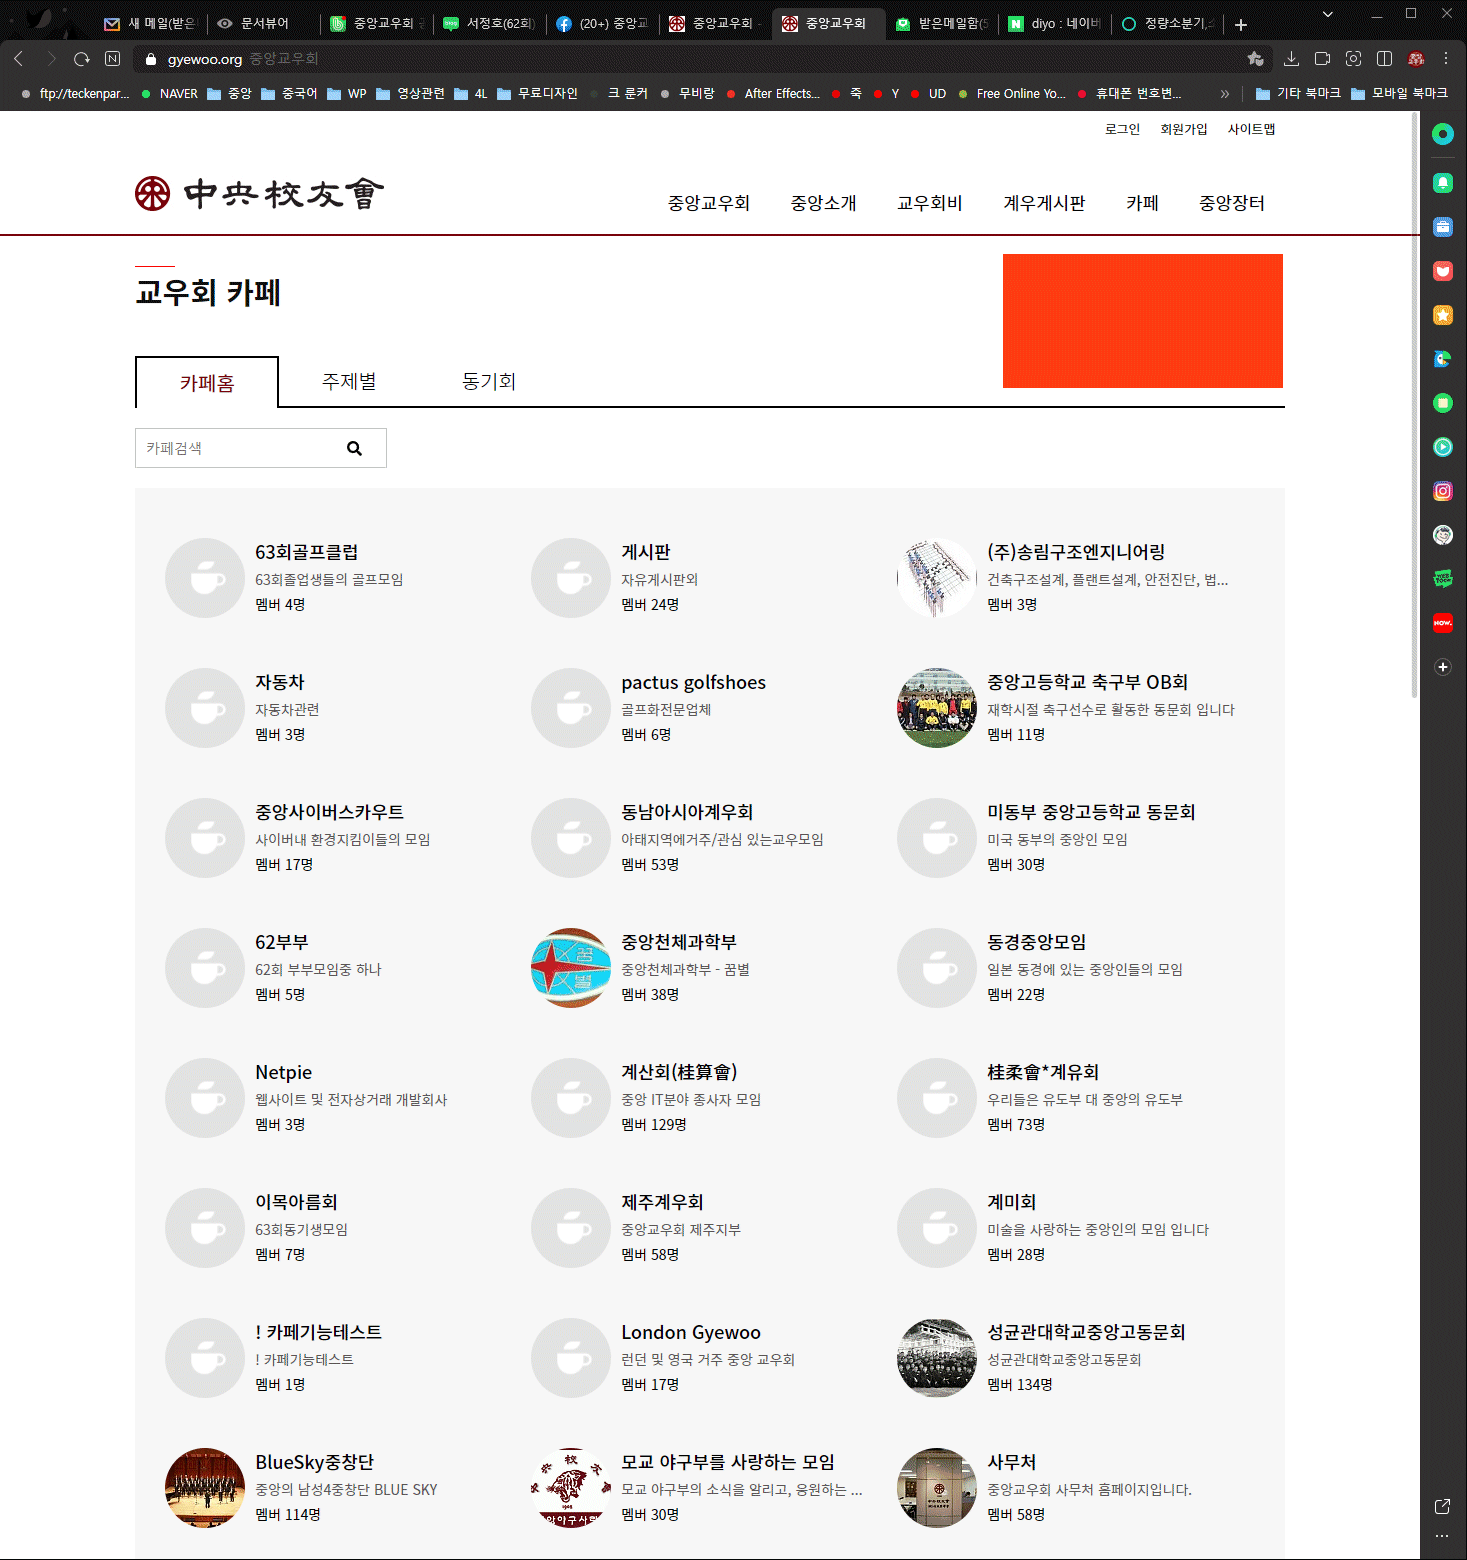Click the red NOW sidebar icon

pyautogui.click(x=1442, y=623)
